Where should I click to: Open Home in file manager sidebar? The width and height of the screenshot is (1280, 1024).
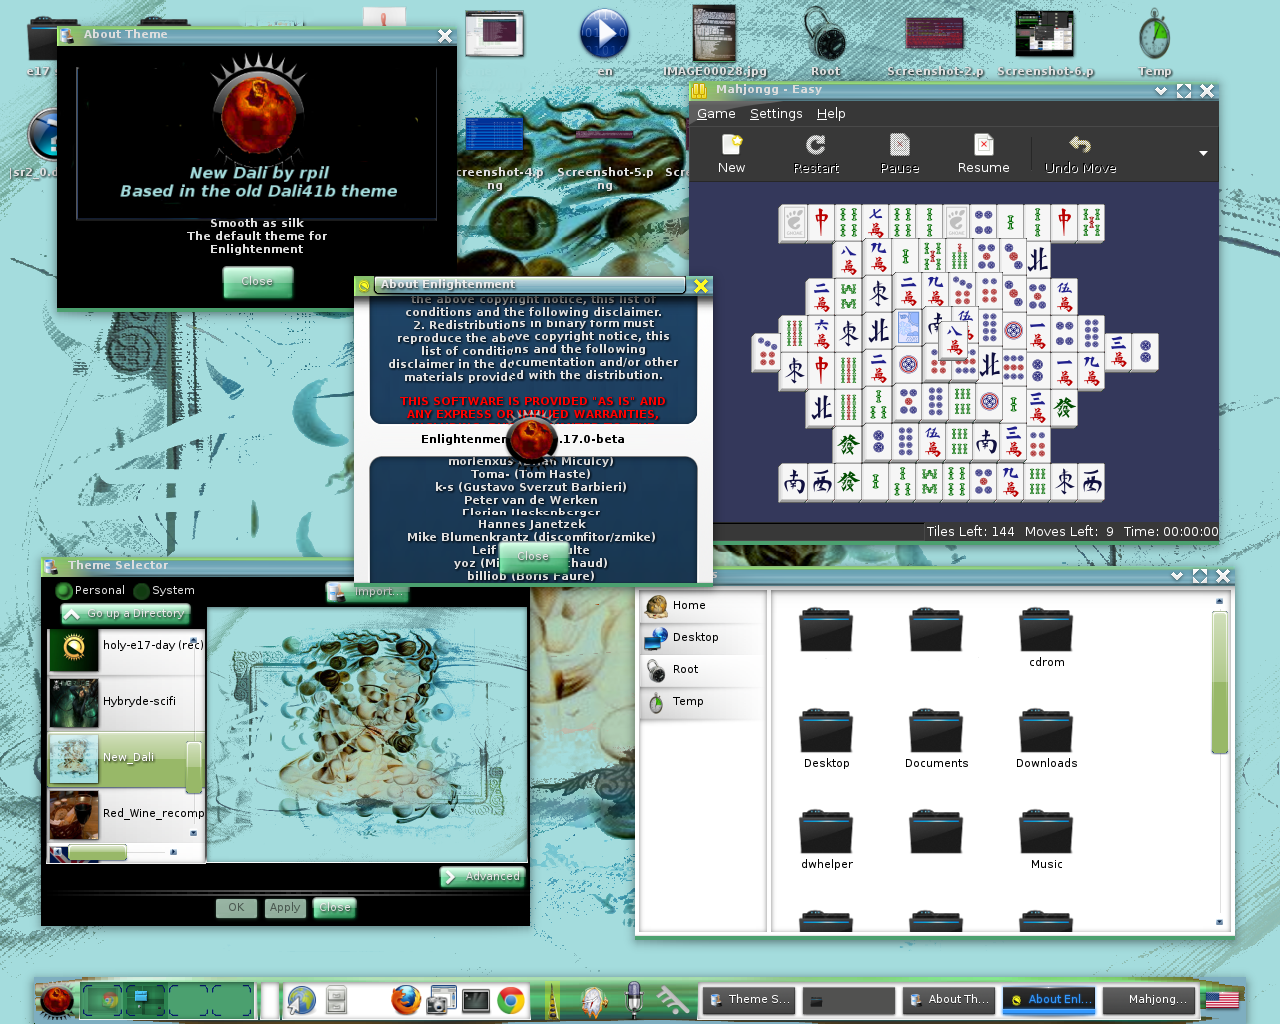point(702,606)
